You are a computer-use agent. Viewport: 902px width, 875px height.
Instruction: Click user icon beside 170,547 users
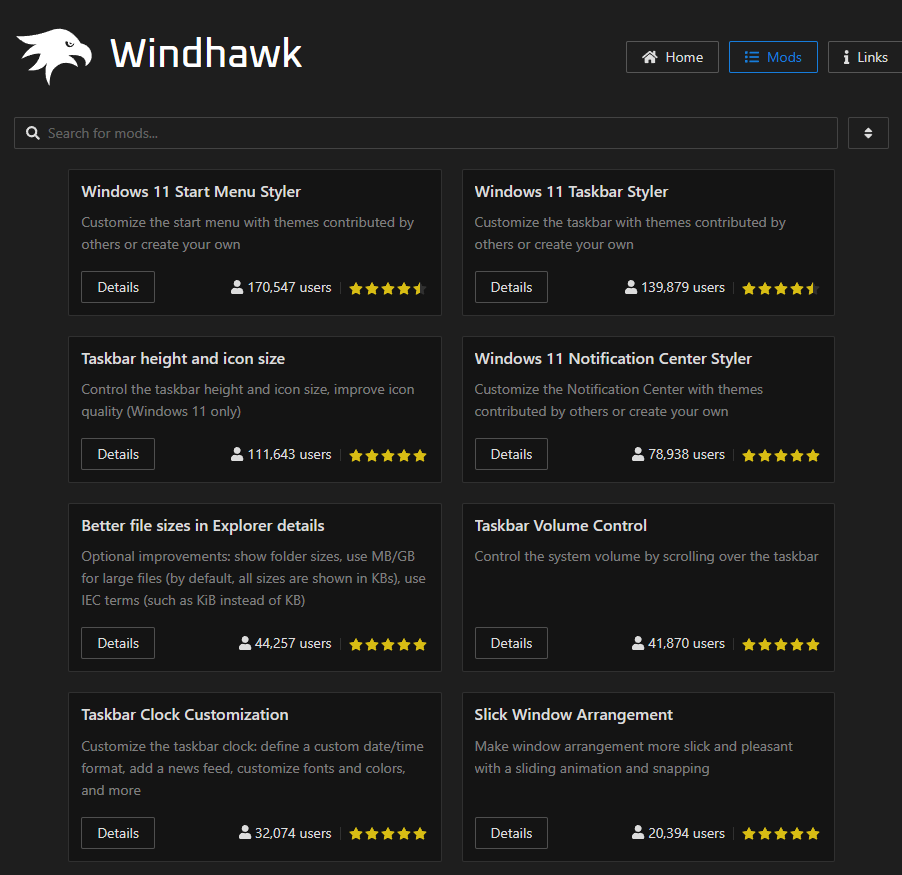(237, 287)
